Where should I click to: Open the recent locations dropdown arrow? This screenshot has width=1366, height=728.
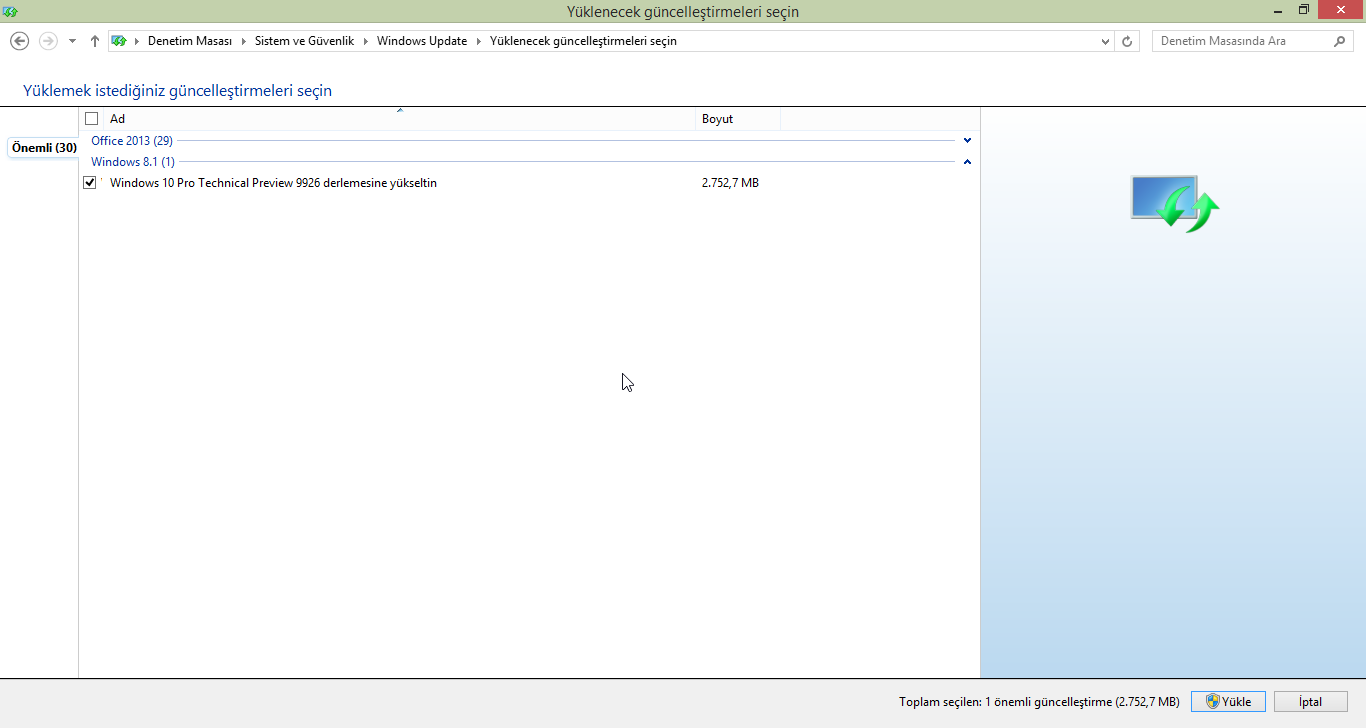72,41
